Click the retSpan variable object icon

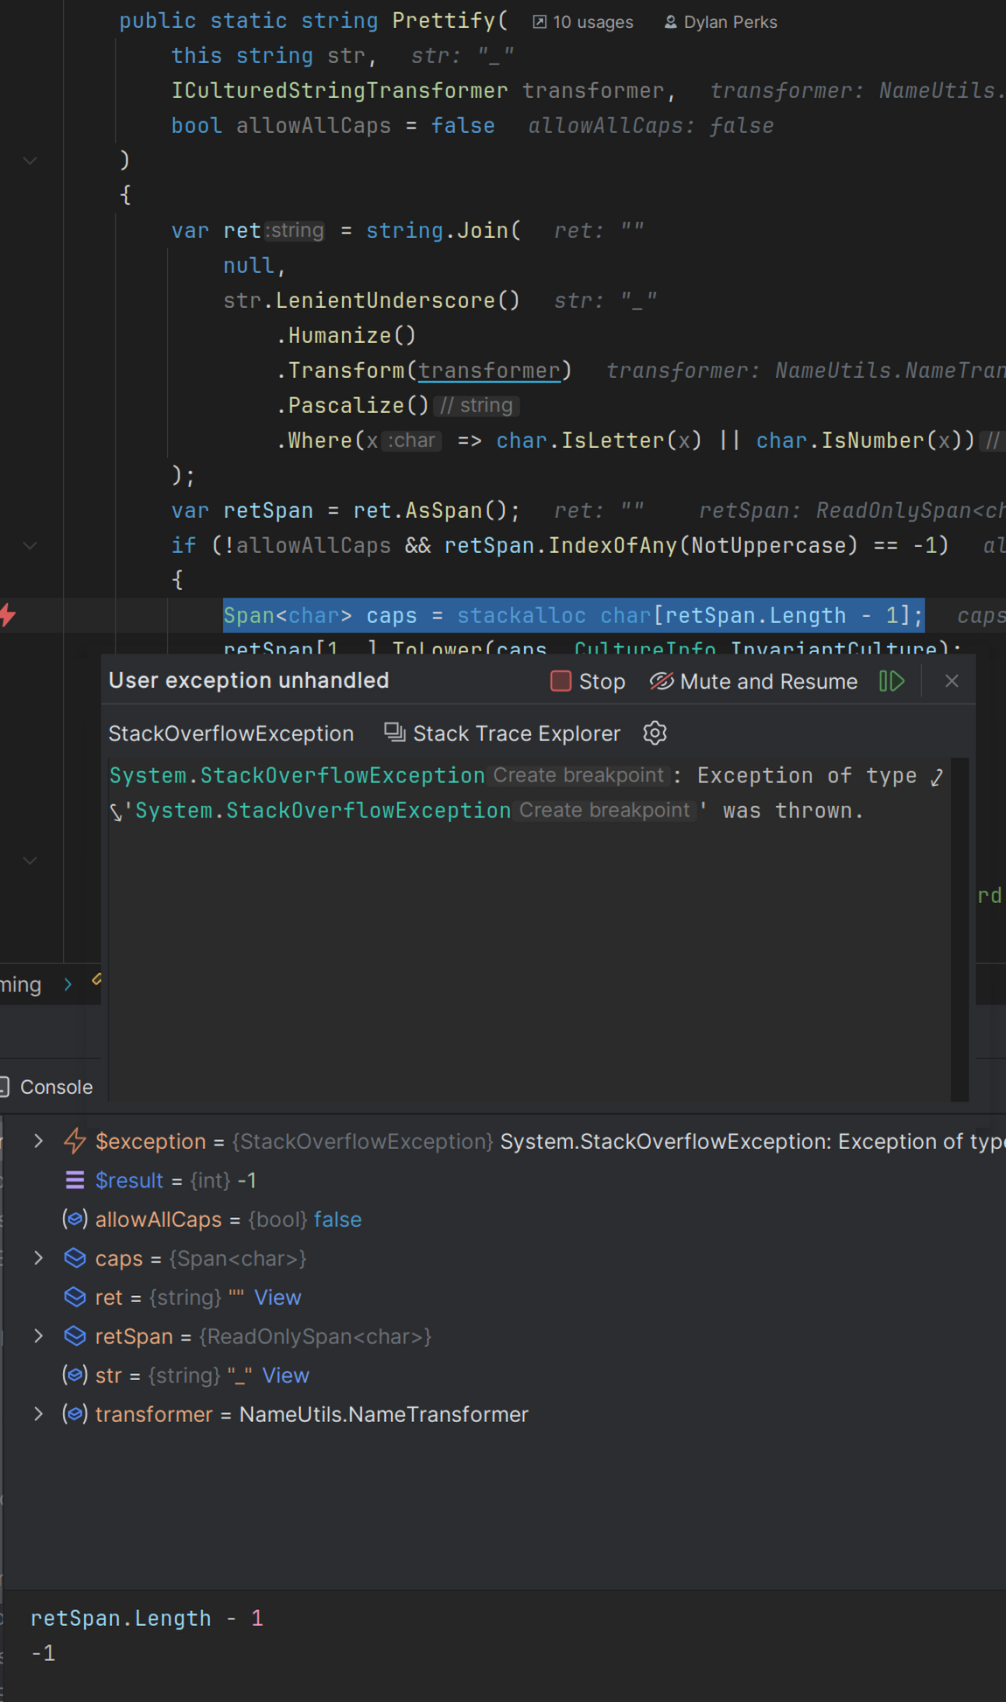[x=75, y=1336]
